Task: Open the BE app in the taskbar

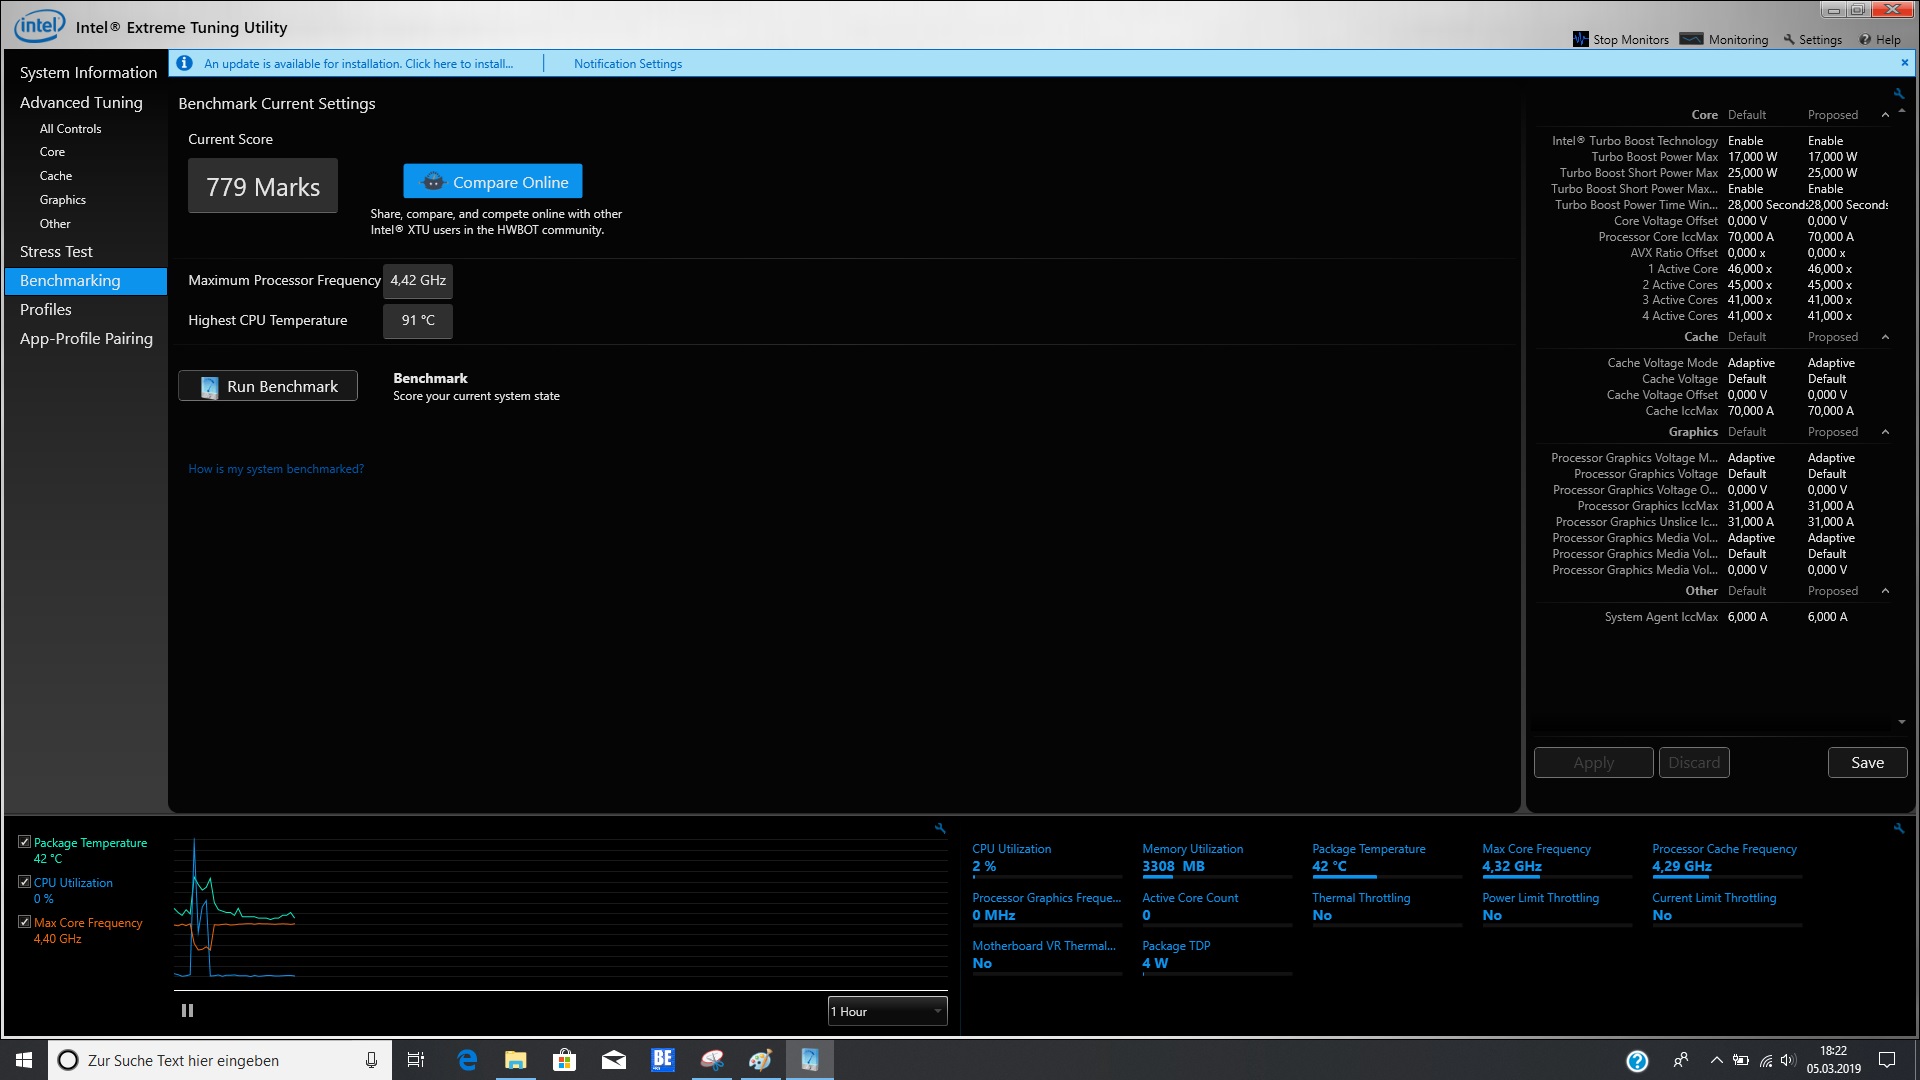Action: click(663, 1060)
